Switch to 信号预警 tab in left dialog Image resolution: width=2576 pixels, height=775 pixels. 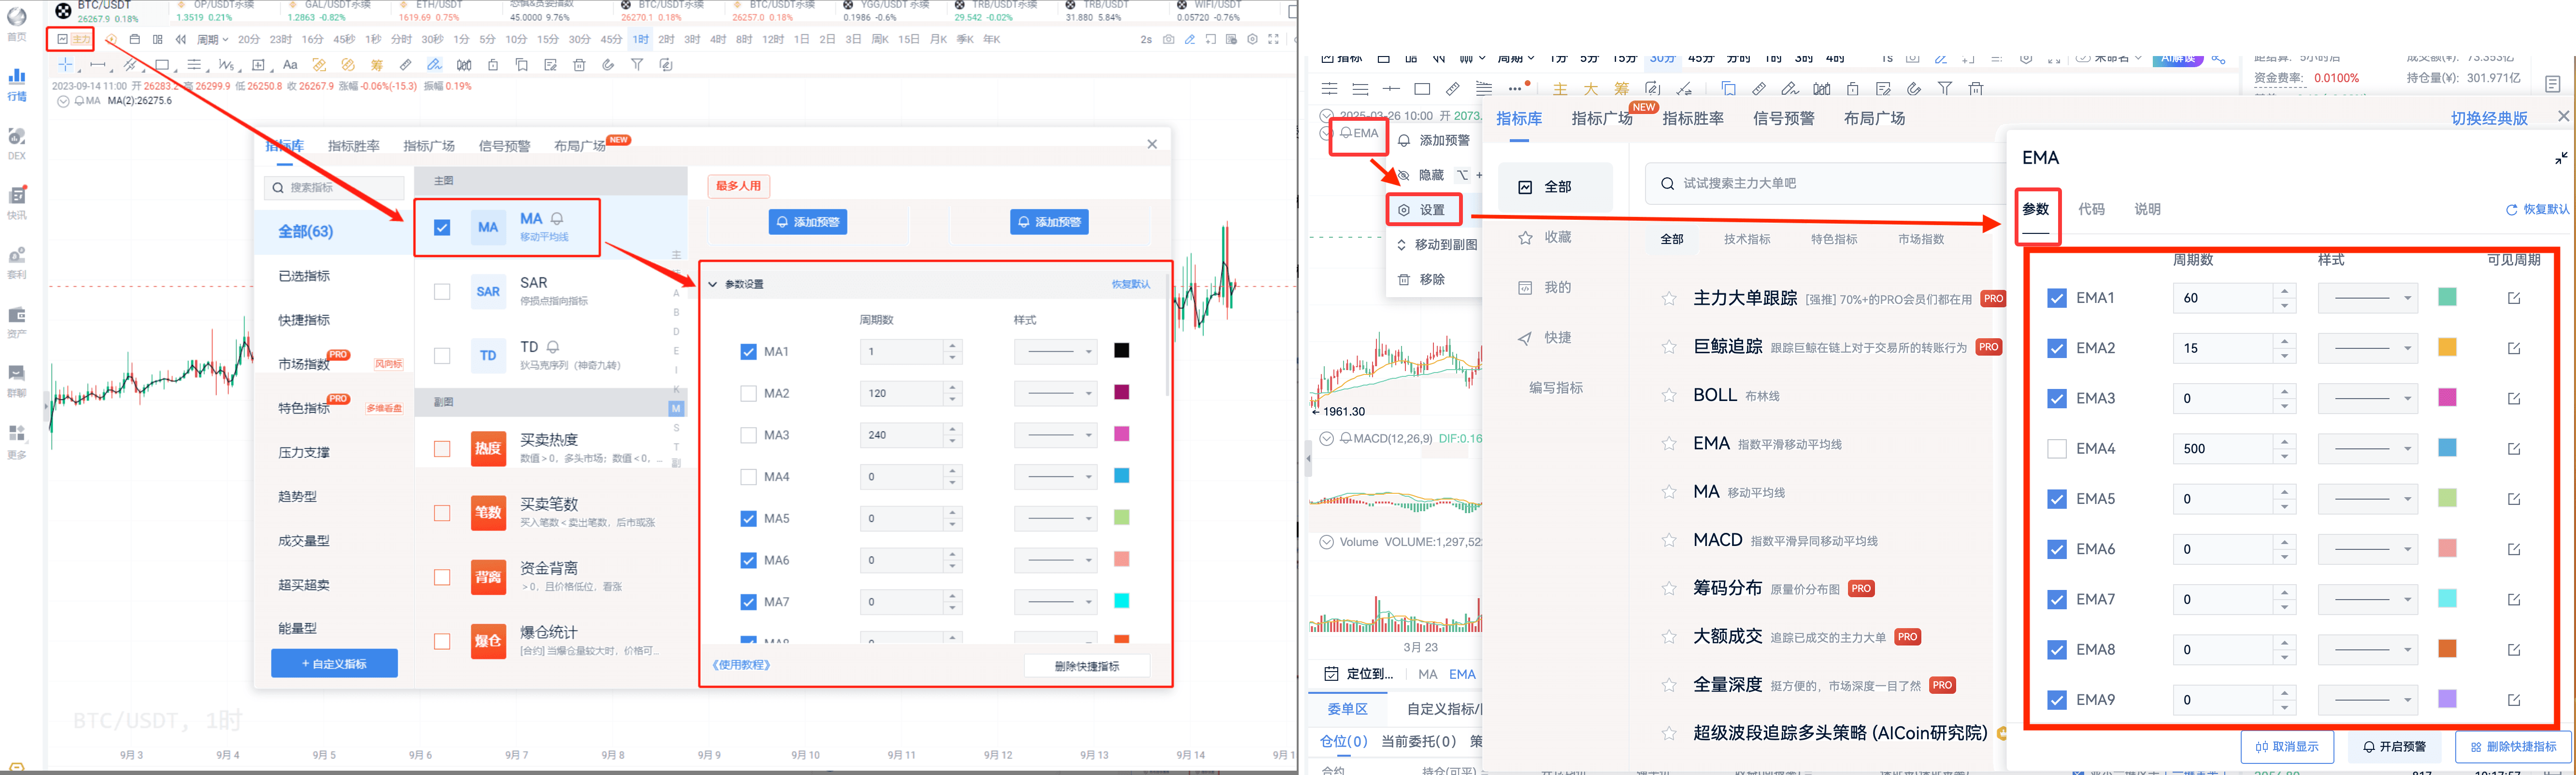point(504,146)
